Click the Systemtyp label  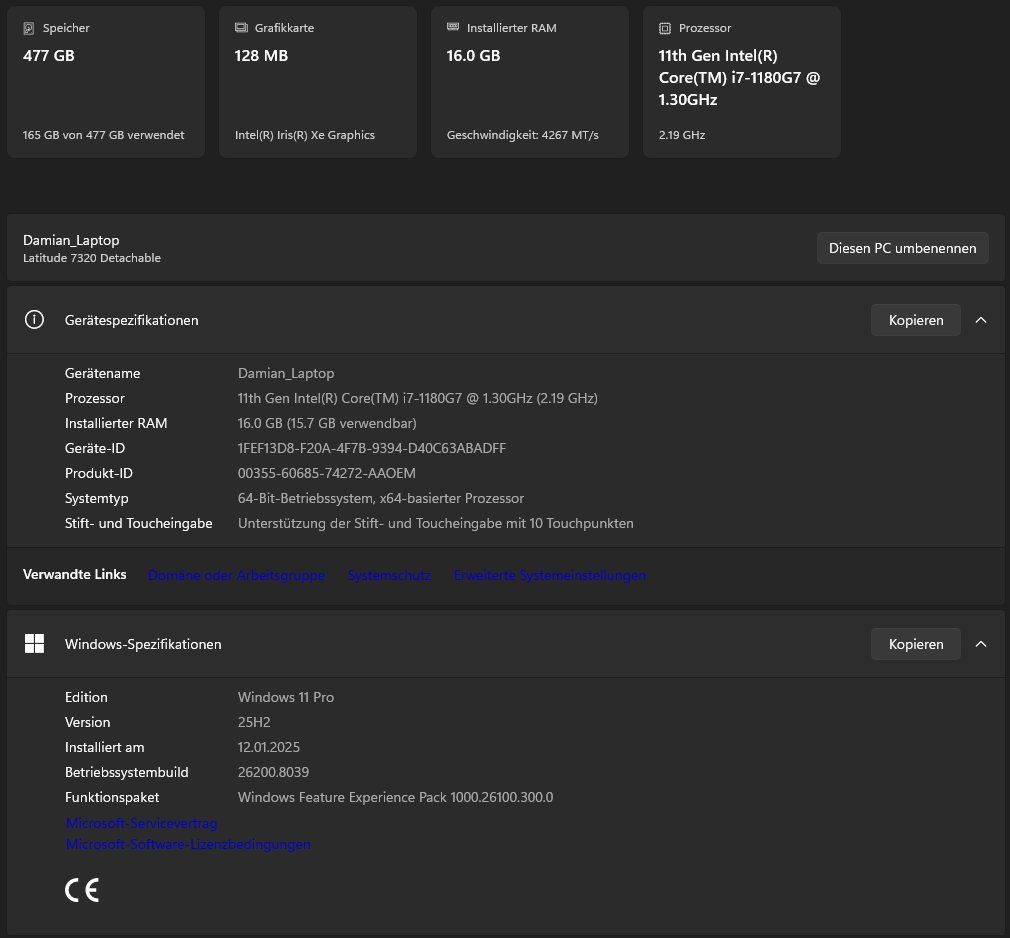tap(97, 498)
